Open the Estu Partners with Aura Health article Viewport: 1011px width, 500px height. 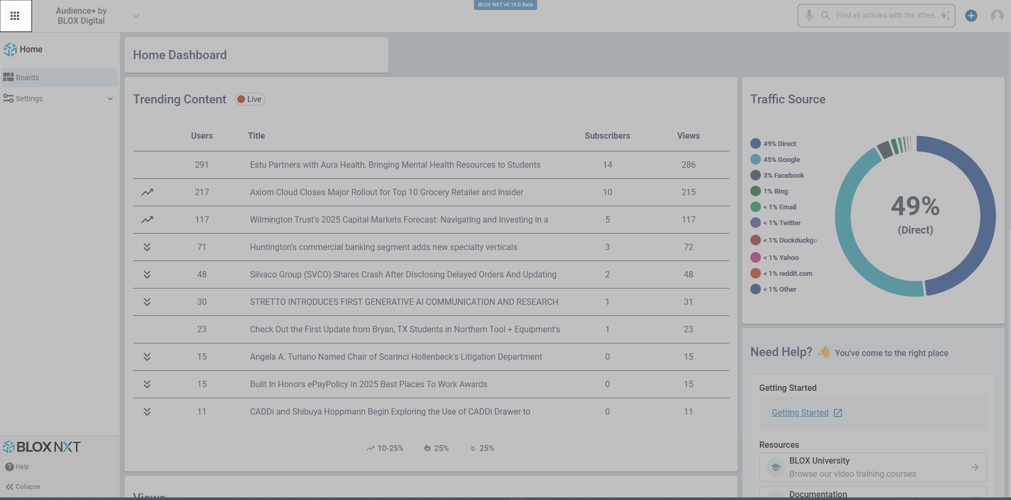[x=395, y=165]
